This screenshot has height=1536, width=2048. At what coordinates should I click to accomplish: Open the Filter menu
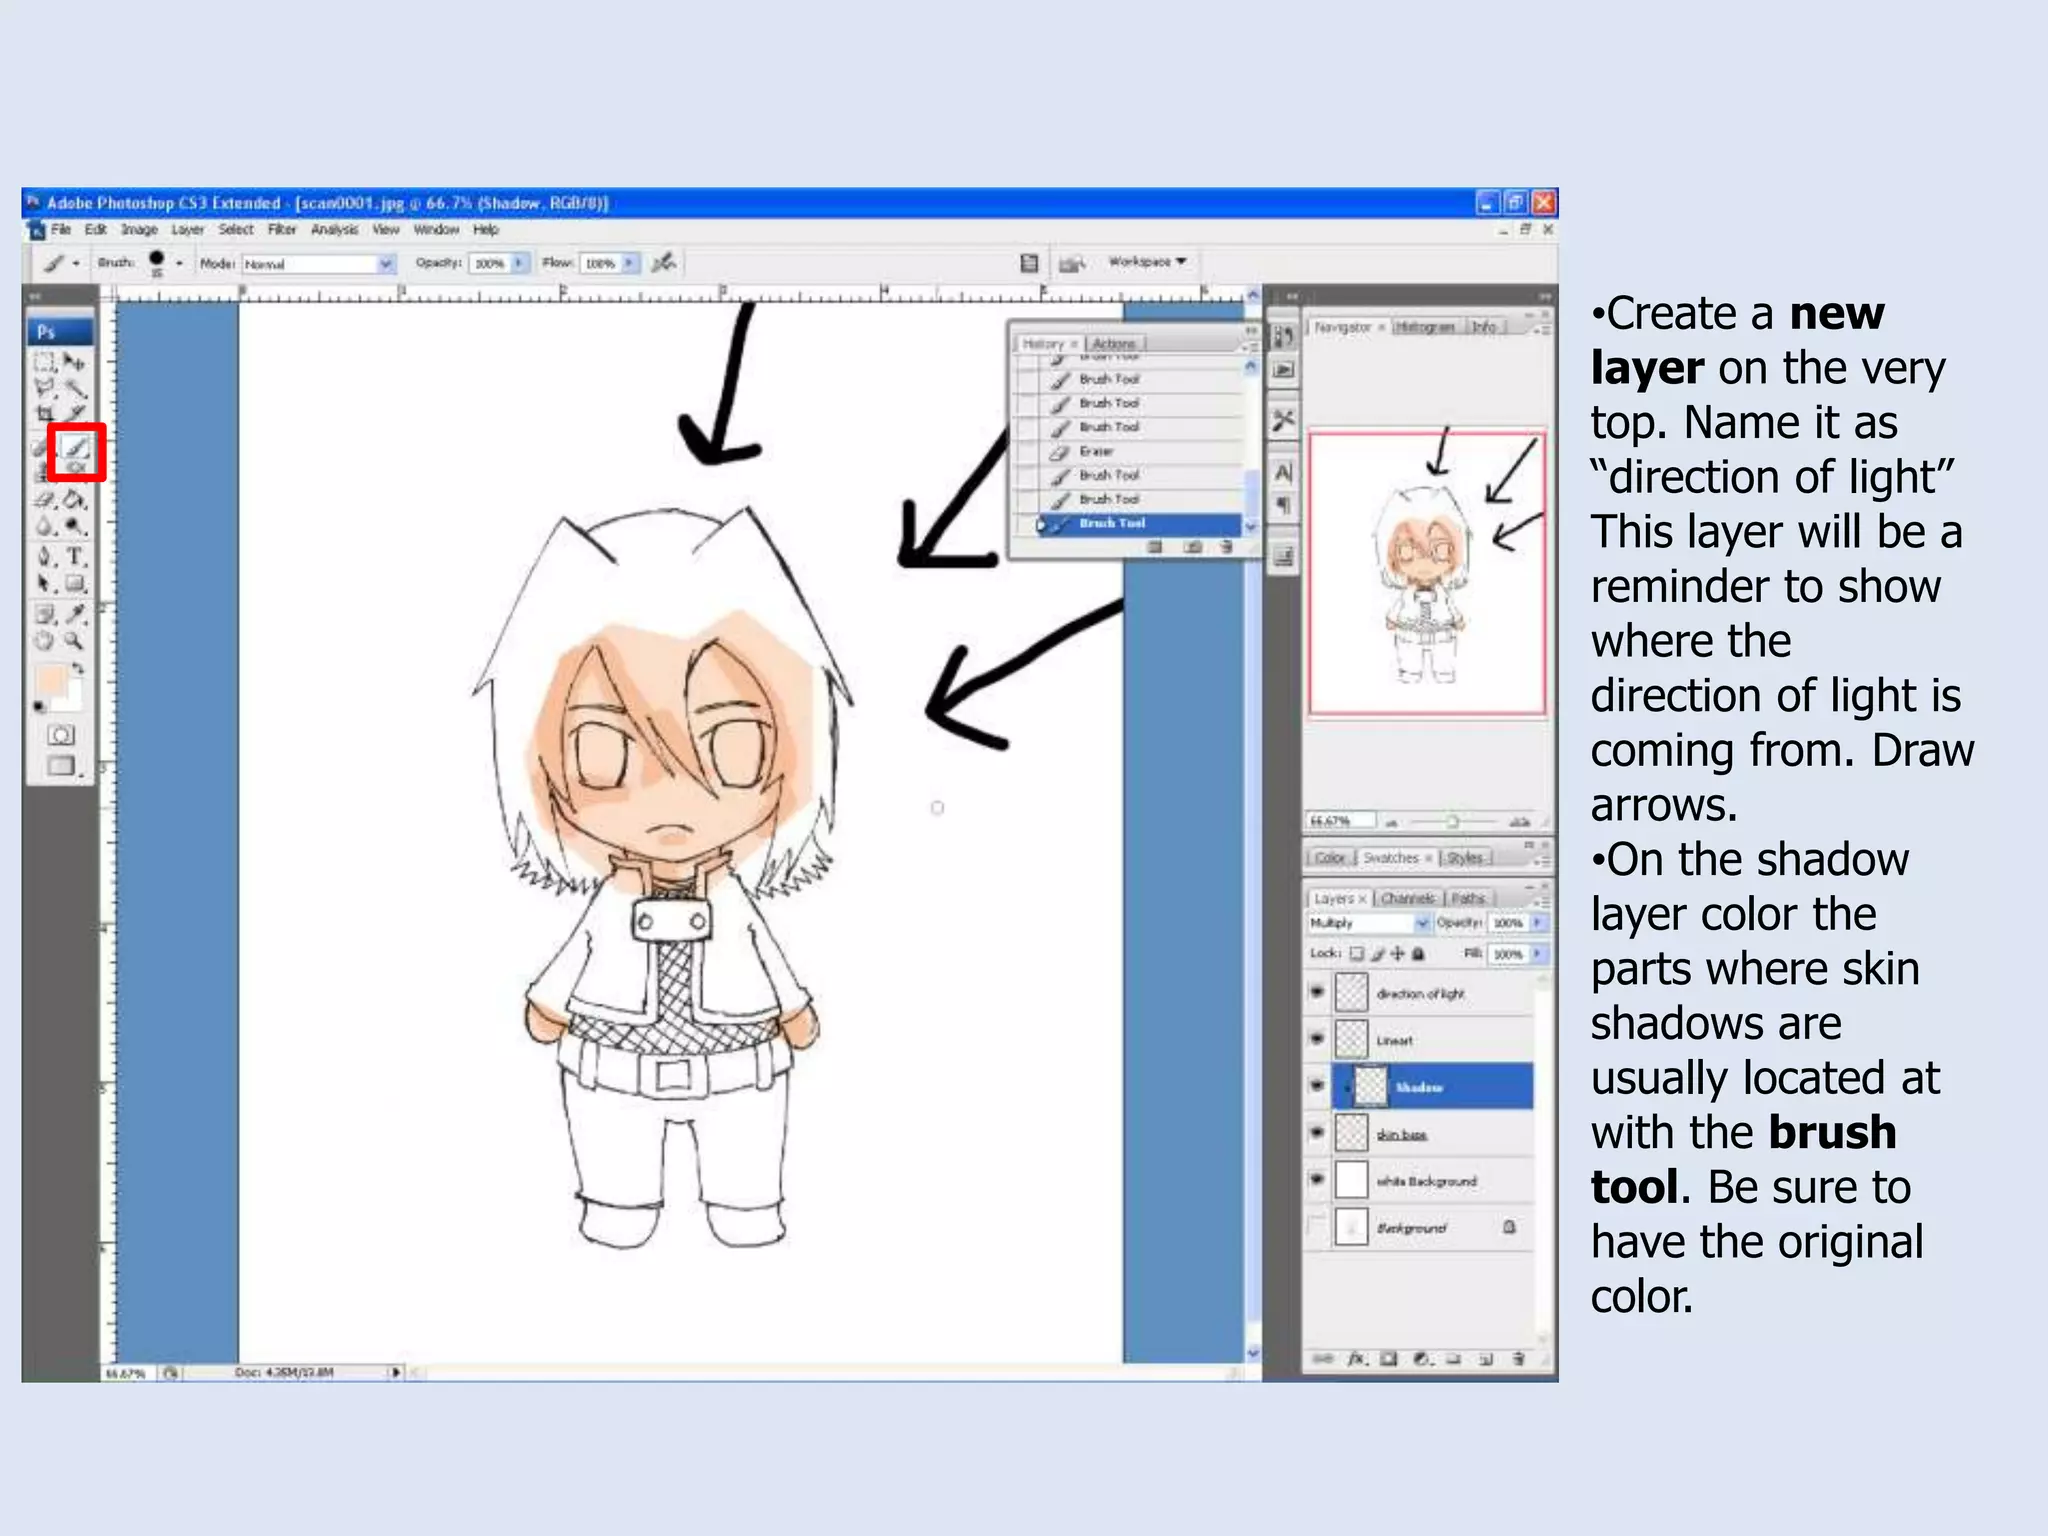point(282,229)
